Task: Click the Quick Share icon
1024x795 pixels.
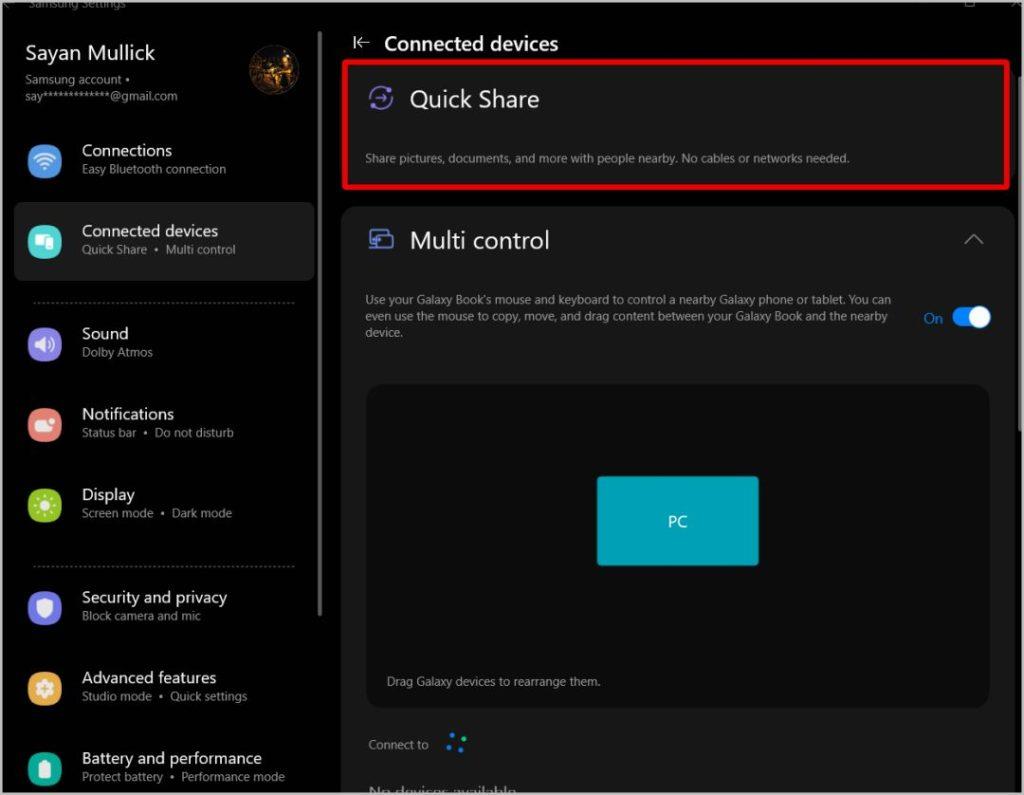Action: tap(381, 99)
